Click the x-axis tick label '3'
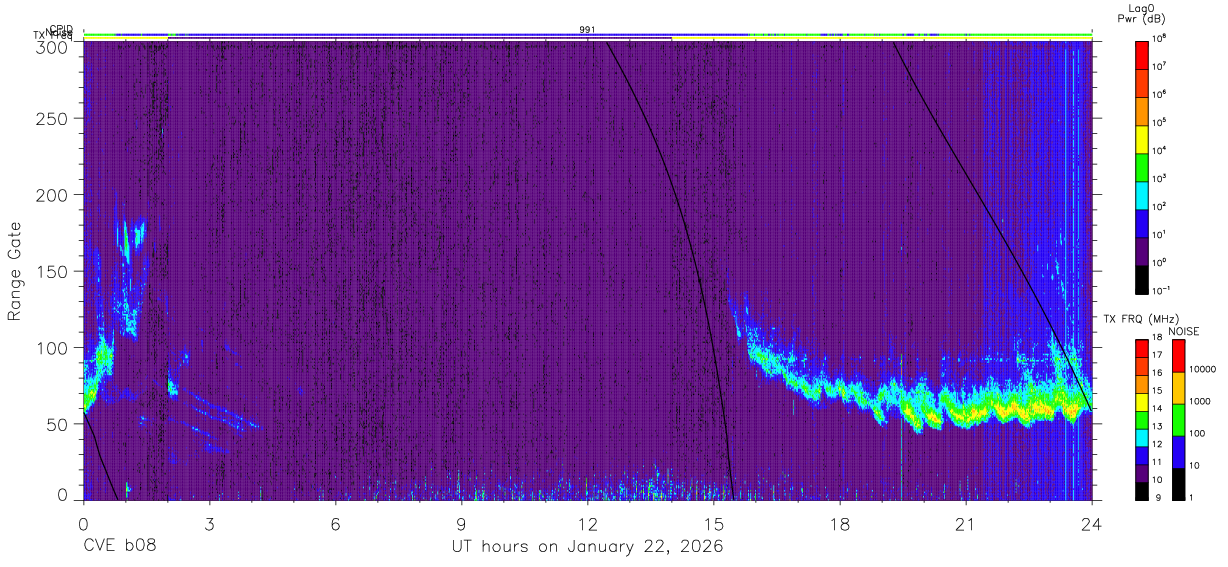The image size is (1228, 567). (209, 524)
